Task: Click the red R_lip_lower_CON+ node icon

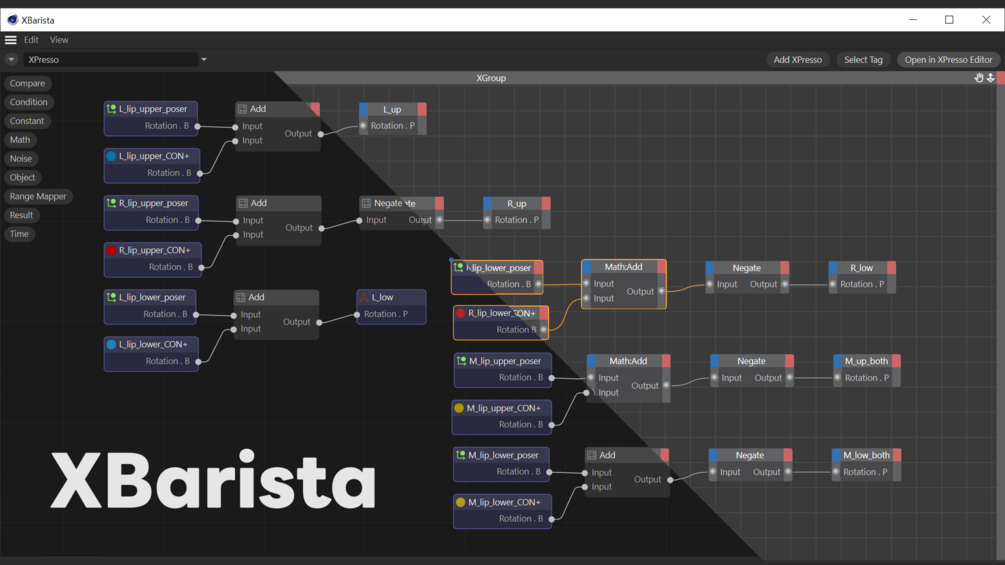Action: 460,313
